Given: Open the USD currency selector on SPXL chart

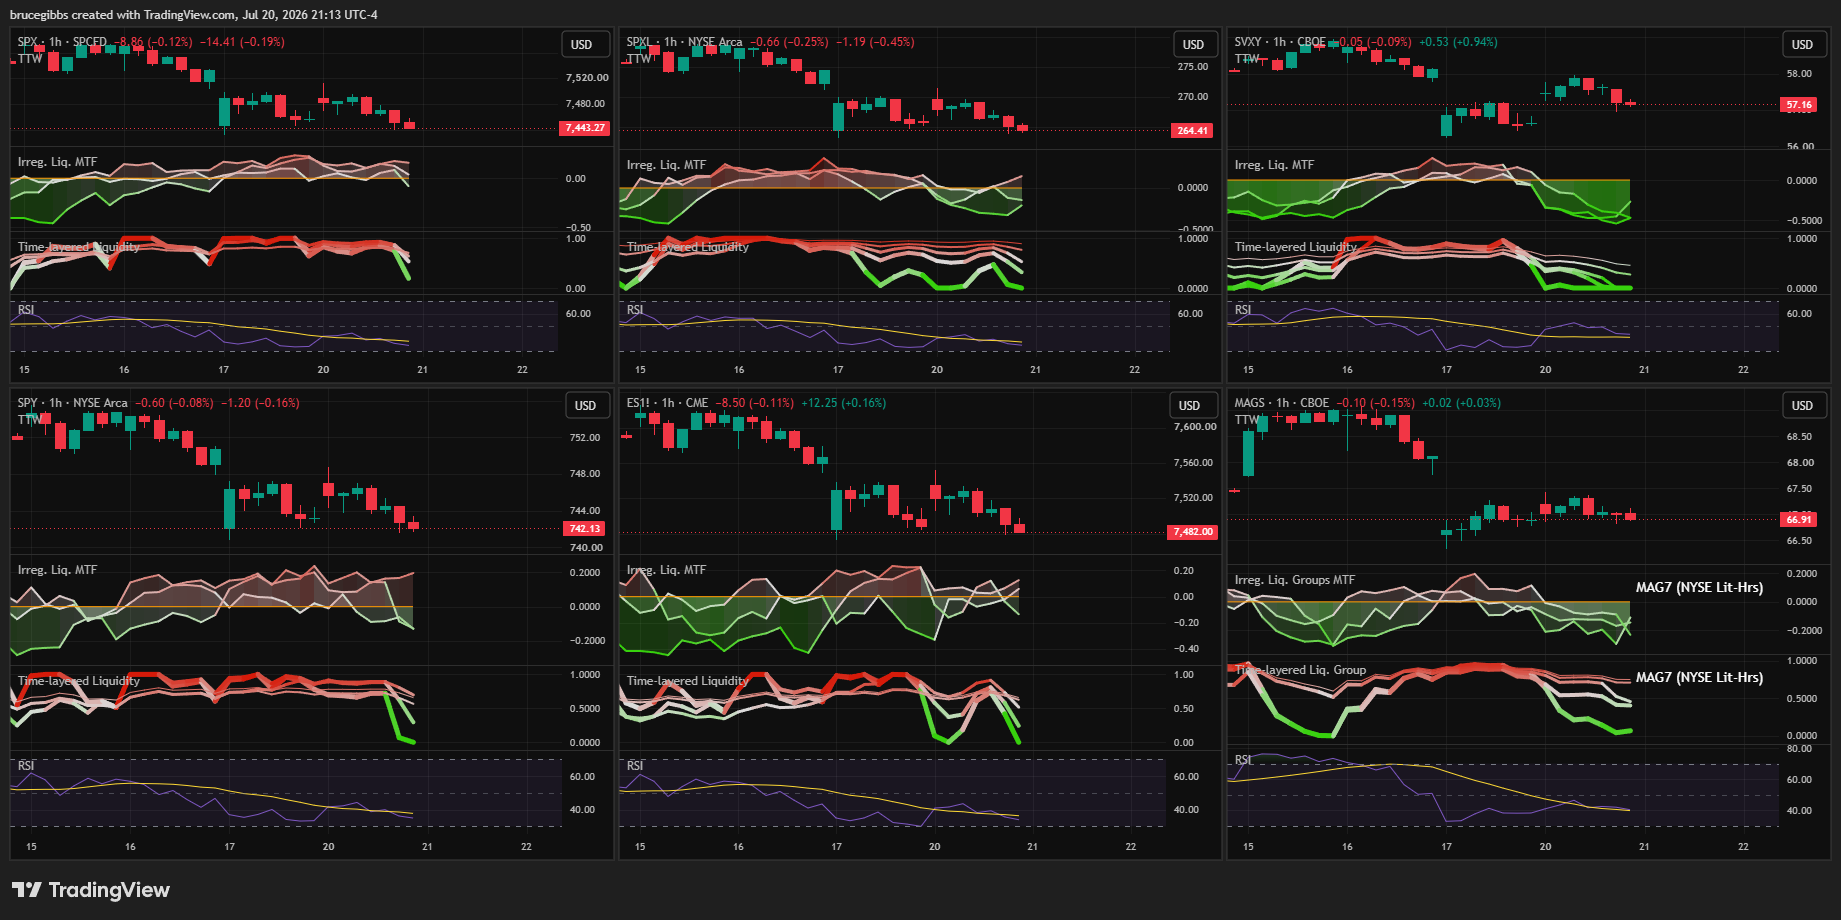Looking at the screenshot, I should click(1194, 45).
